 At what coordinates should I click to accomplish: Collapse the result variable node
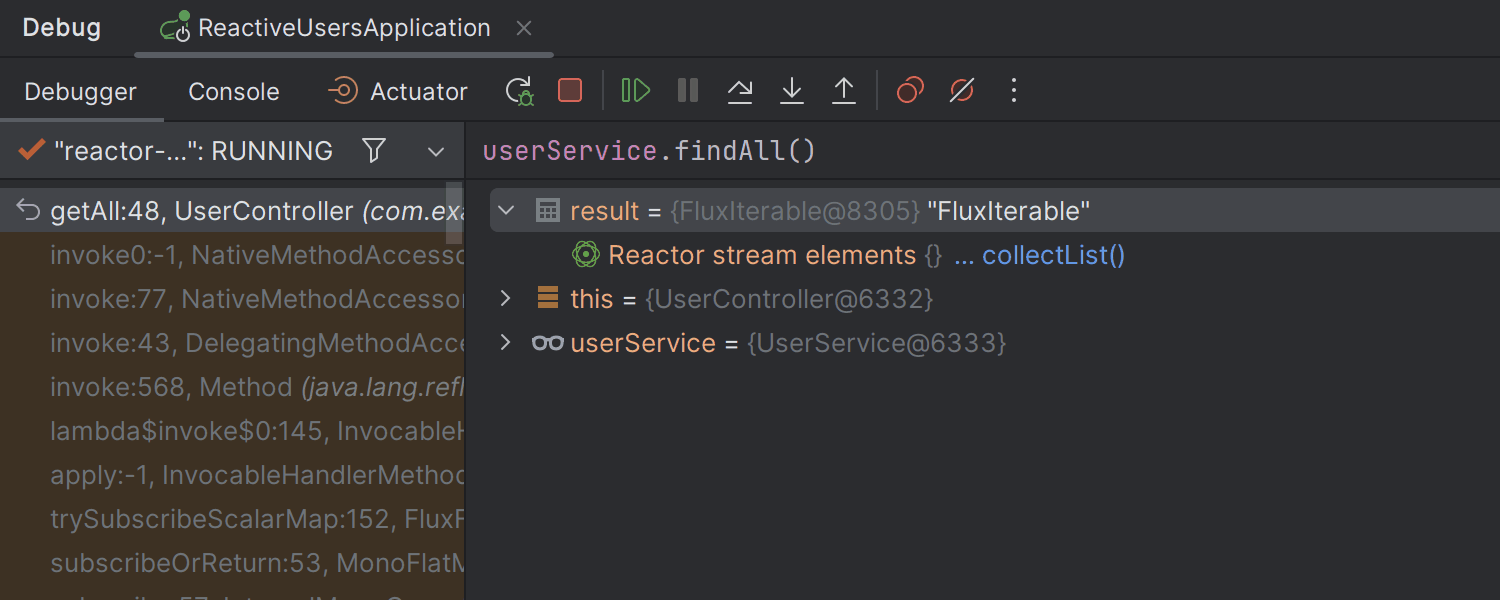point(506,211)
